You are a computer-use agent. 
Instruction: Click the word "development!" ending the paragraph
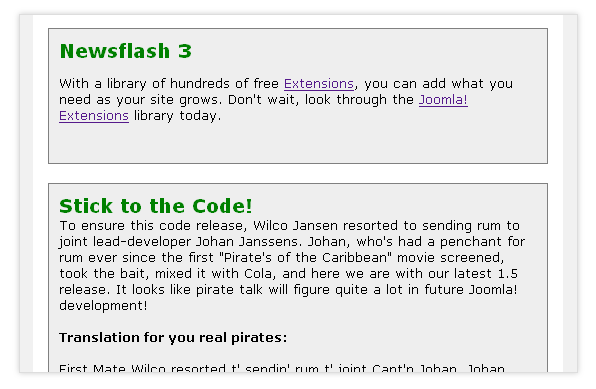click(103, 305)
